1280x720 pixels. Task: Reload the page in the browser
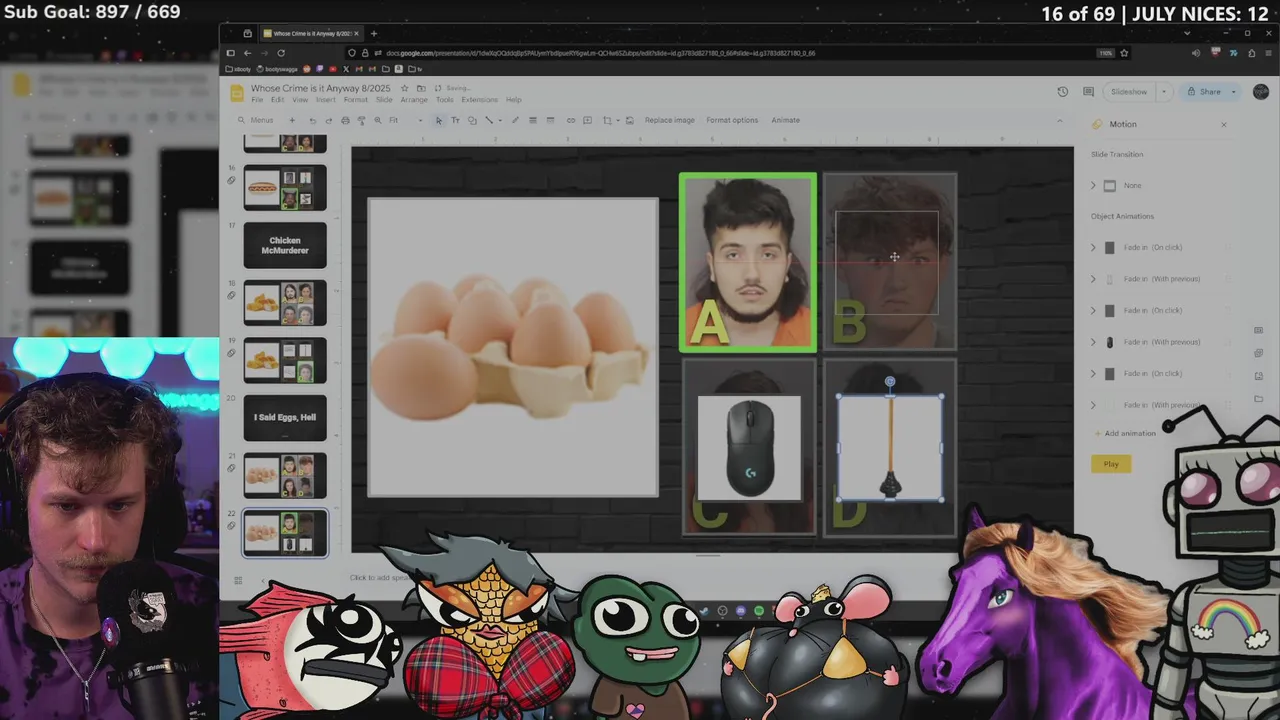(281, 53)
